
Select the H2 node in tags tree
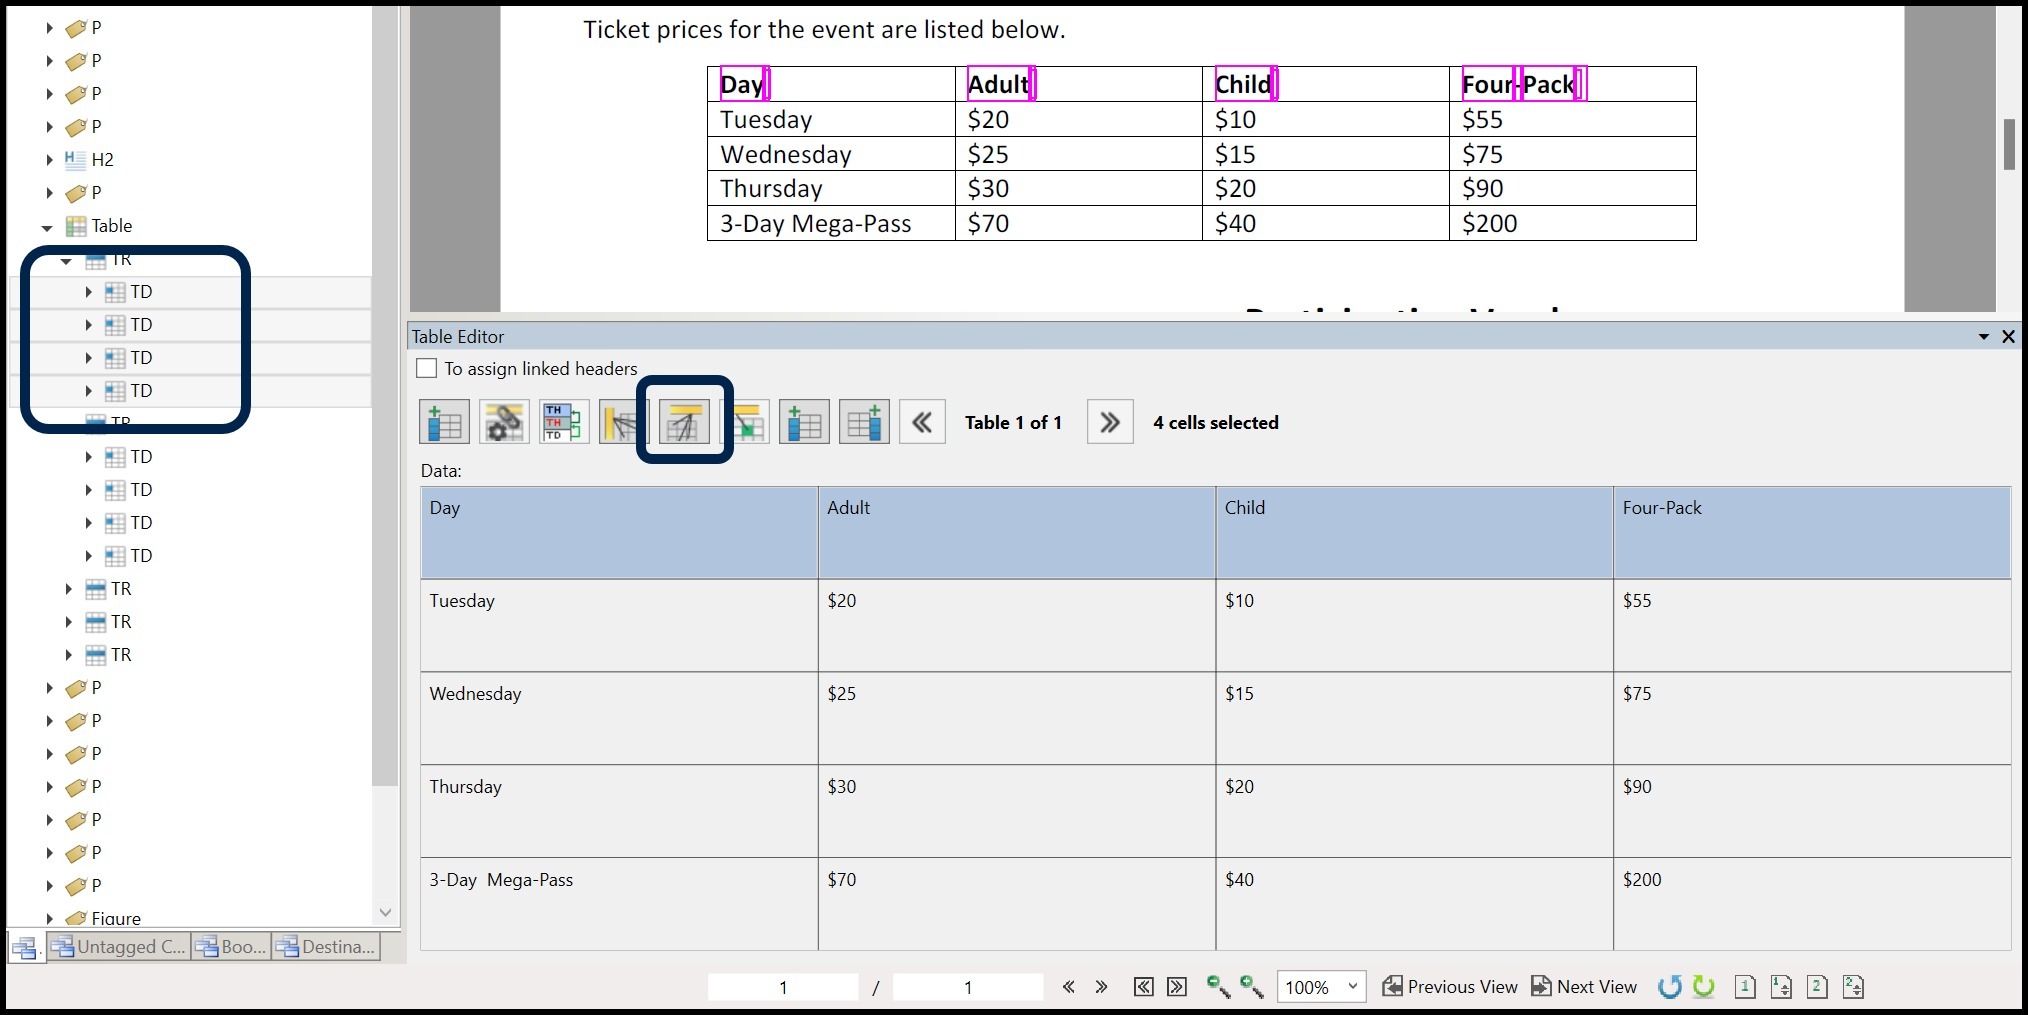pos(102,159)
